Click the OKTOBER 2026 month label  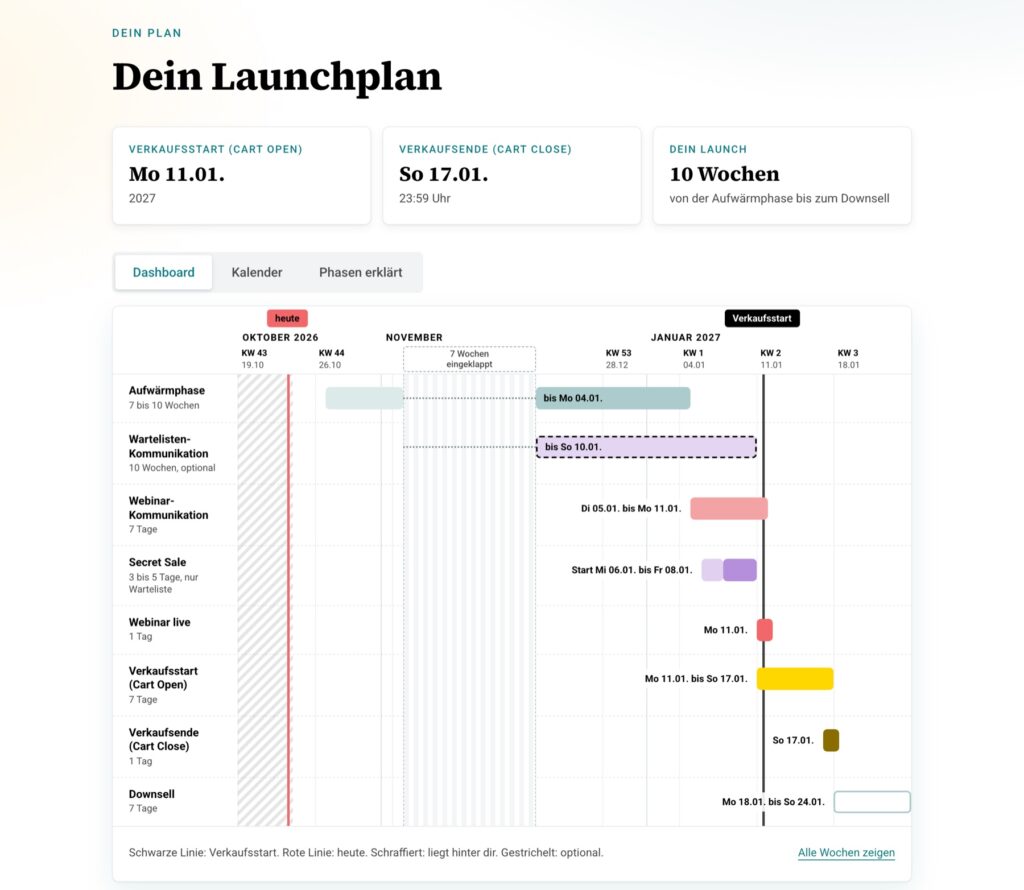280,338
